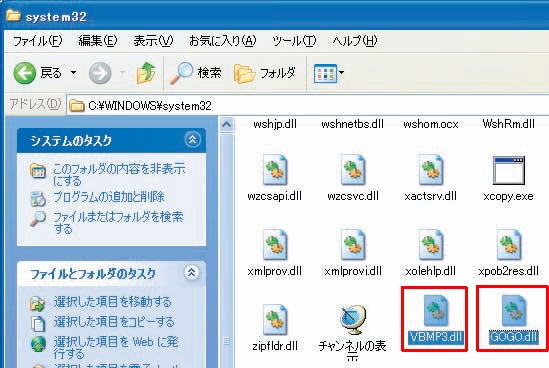Select the highlighted GOGO.dll file icon
The image size is (549, 368).
514,311
